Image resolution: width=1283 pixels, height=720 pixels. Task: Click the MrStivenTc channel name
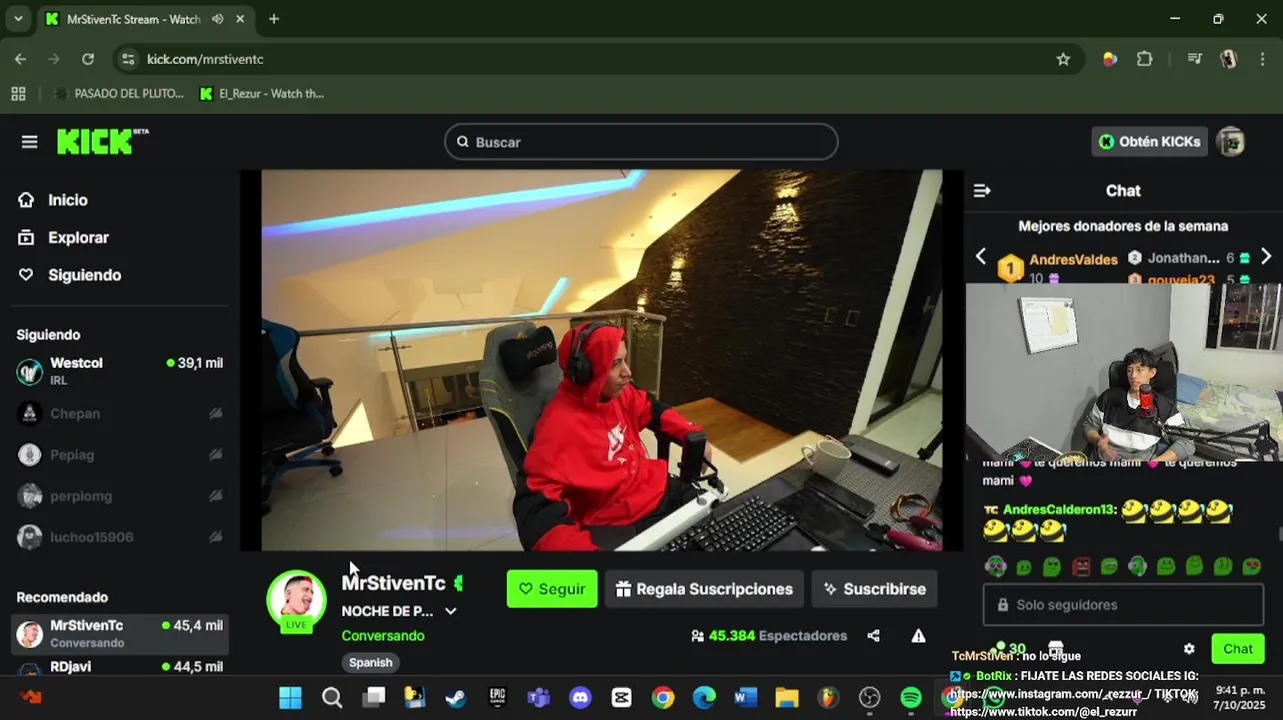[393, 583]
